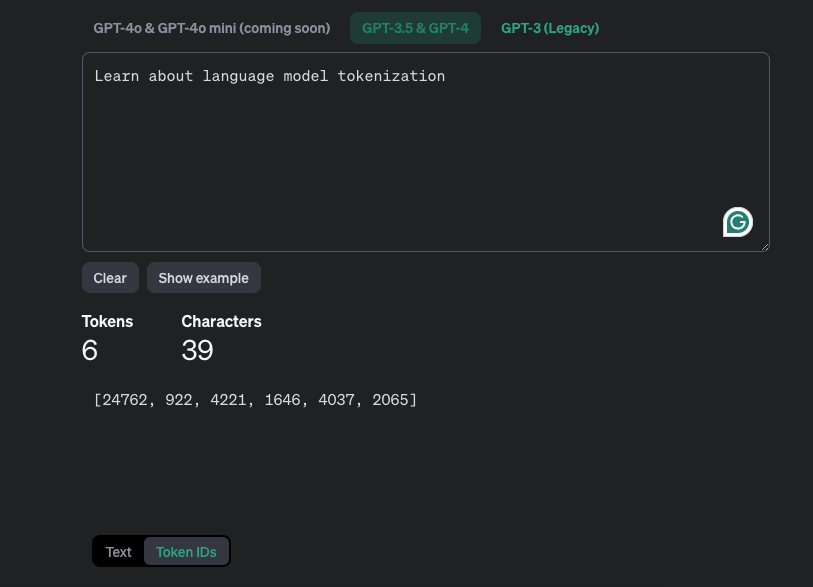Click the Show example button
Image resolution: width=813 pixels, height=587 pixels.
click(x=204, y=278)
